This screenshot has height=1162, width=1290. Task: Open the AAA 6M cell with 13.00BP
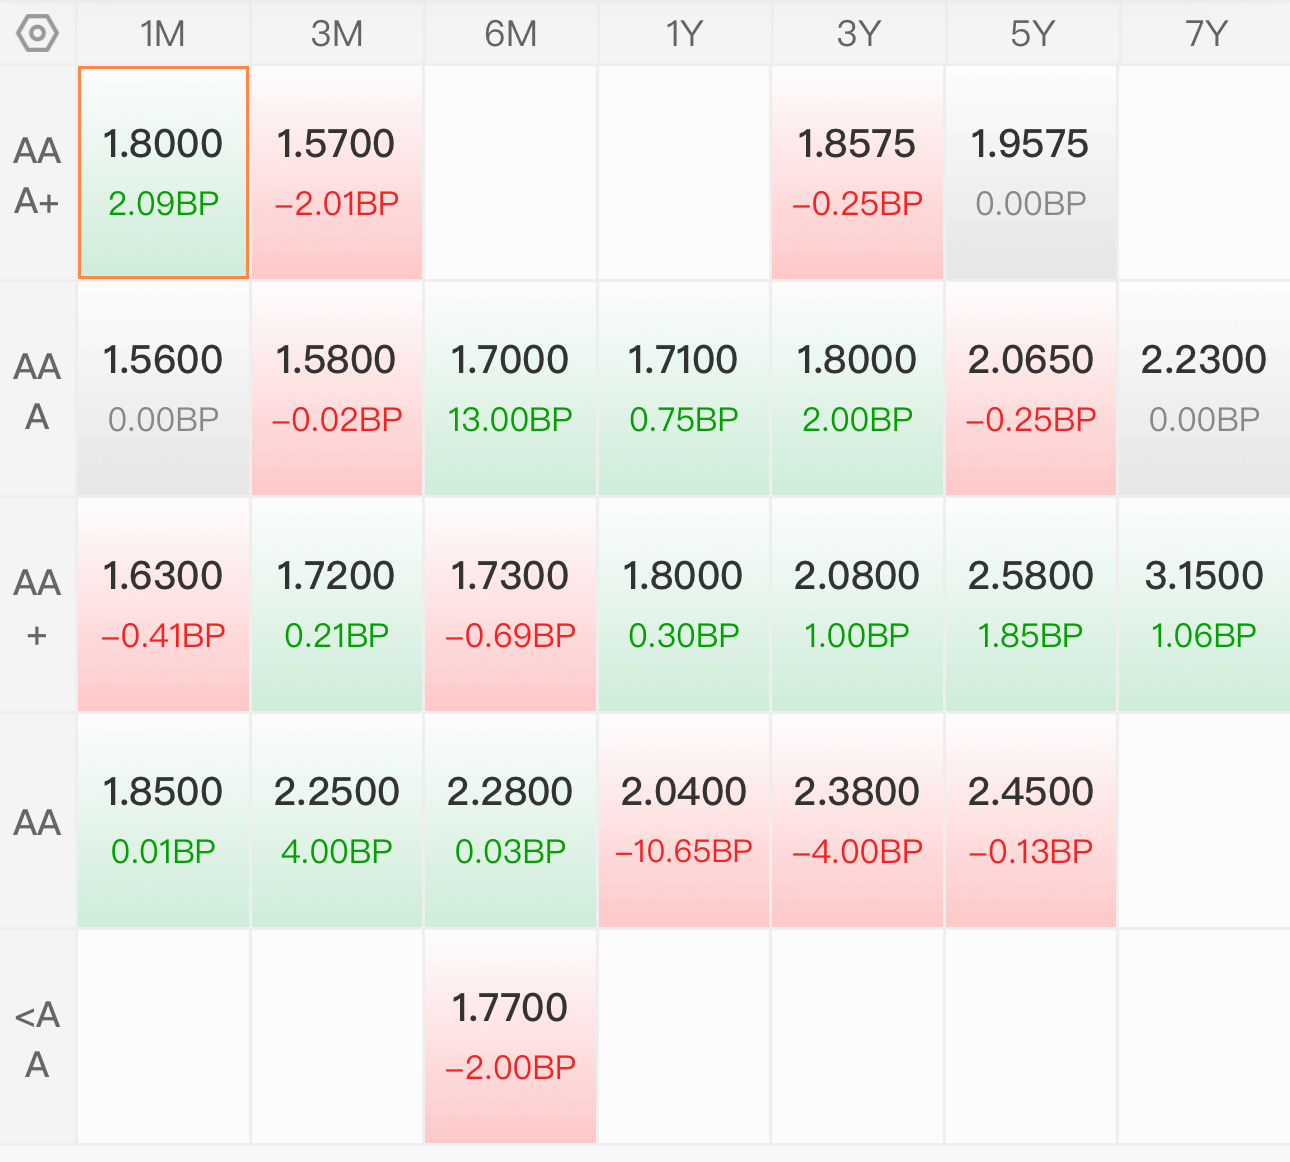(510, 388)
